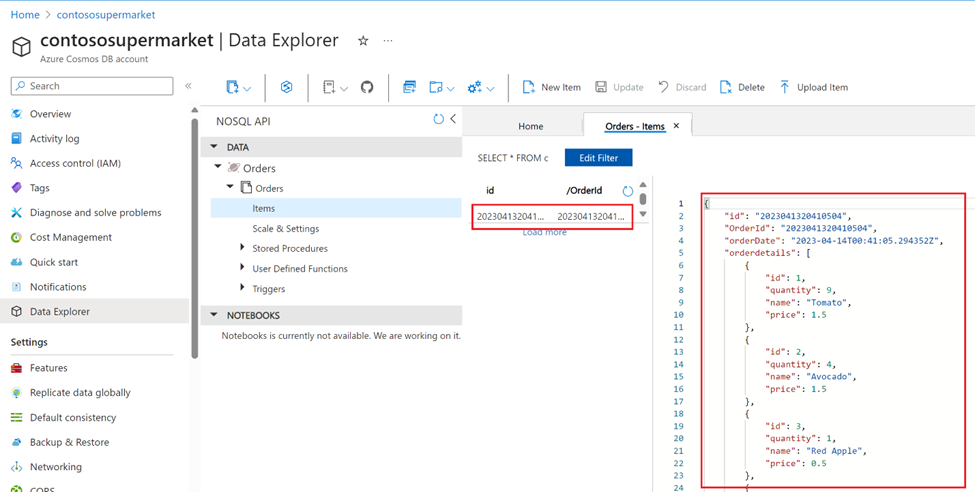Expand the gears icon dropdown arrow
The width and height of the screenshot is (975, 492).
pyautogui.click(x=491, y=88)
